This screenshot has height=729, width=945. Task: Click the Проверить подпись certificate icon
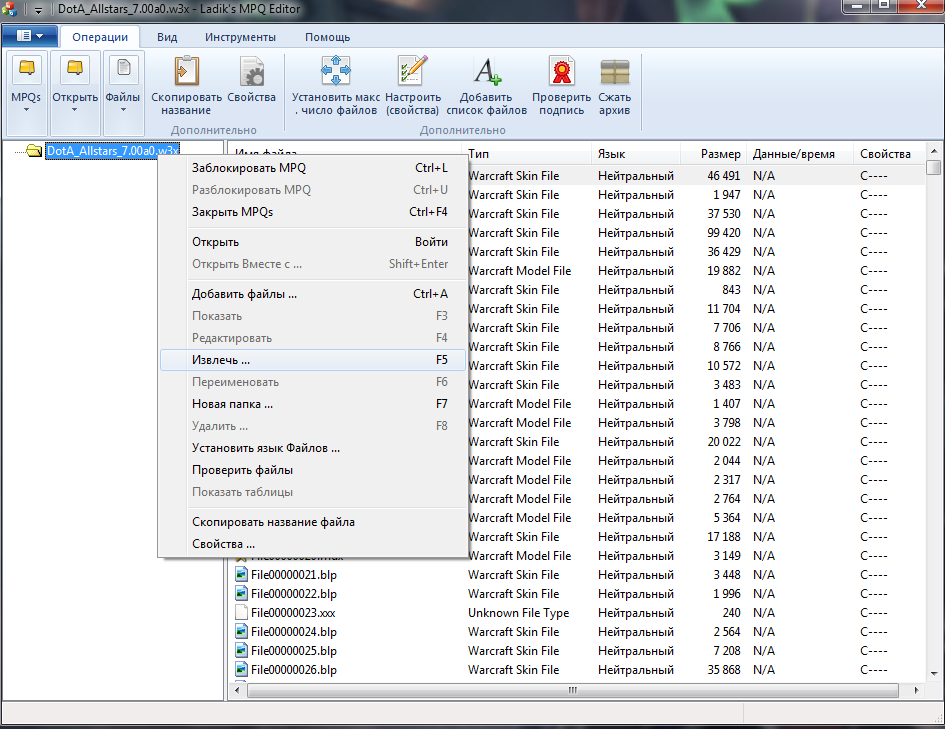pos(562,70)
